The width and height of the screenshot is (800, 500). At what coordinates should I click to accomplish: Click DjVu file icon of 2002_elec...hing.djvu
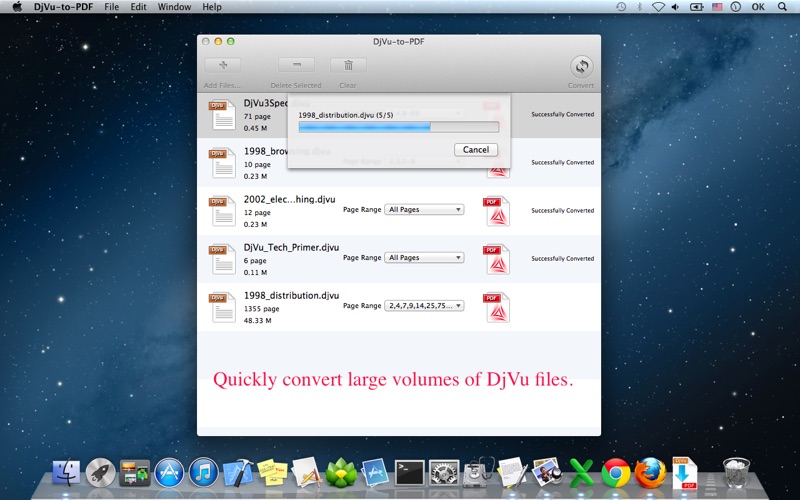coord(222,211)
